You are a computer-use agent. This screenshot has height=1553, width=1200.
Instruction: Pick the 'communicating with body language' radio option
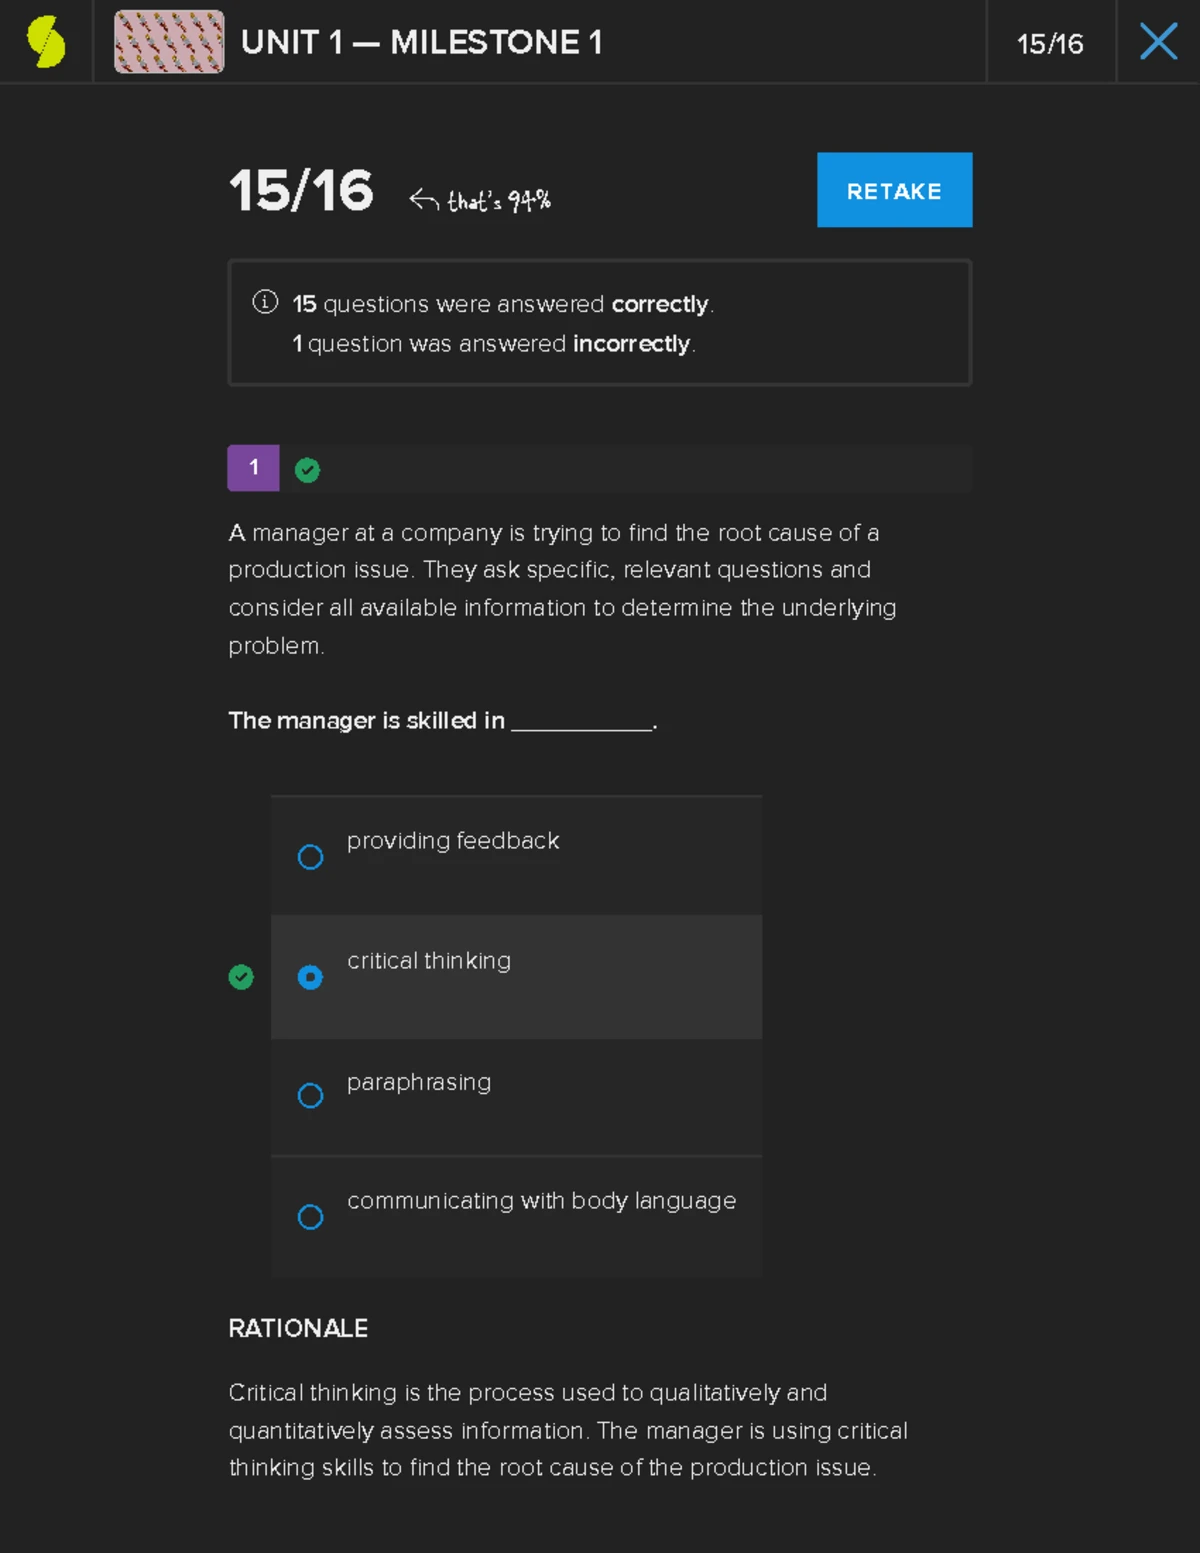(x=310, y=1217)
